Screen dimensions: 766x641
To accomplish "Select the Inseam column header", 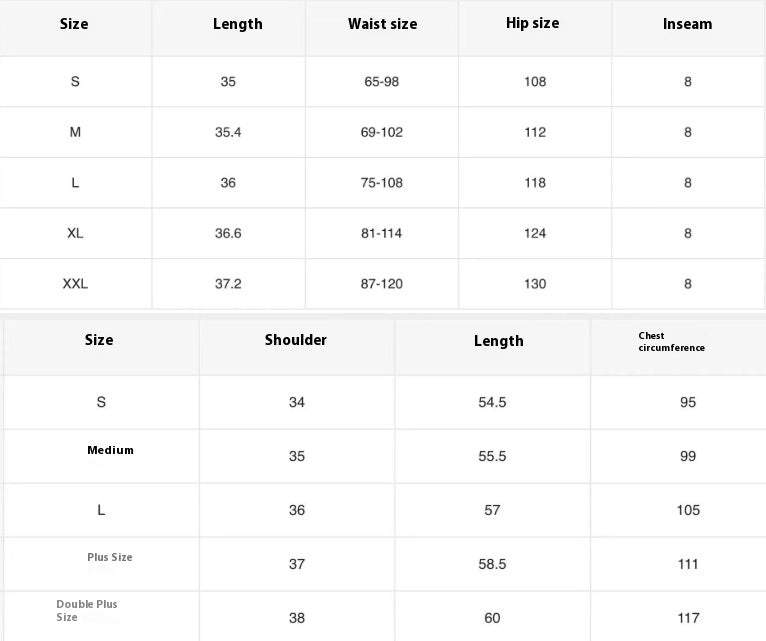I will pyautogui.click(x=687, y=24).
